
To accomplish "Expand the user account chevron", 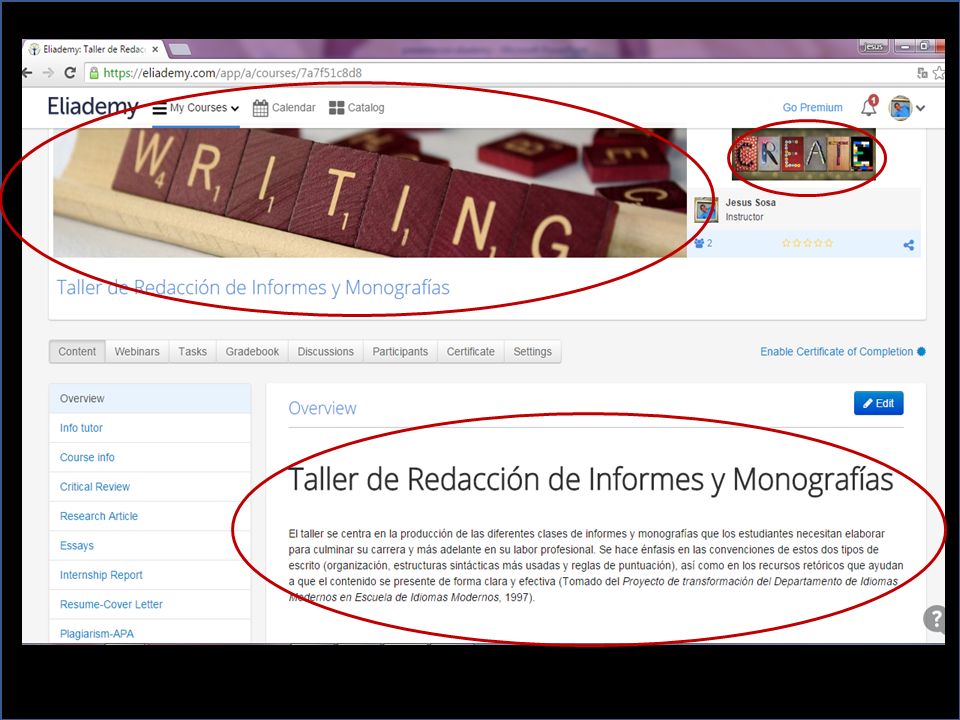I will point(920,108).
